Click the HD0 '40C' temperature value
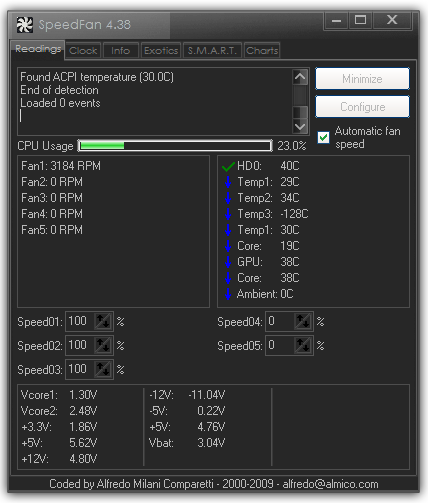Viewport: 428px width, 503px height. click(x=290, y=166)
